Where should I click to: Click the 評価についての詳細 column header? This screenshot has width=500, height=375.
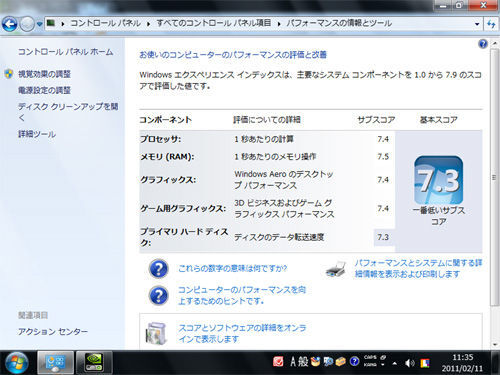pyautogui.click(x=267, y=120)
